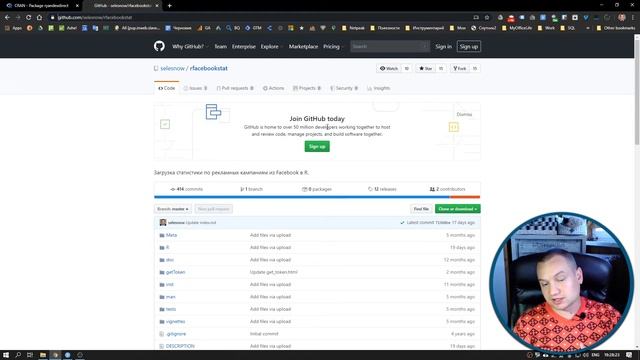Viewport: 640px width, 360px height.
Task: Bookmark this page with the star icon
Action: [x=487, y=18]
